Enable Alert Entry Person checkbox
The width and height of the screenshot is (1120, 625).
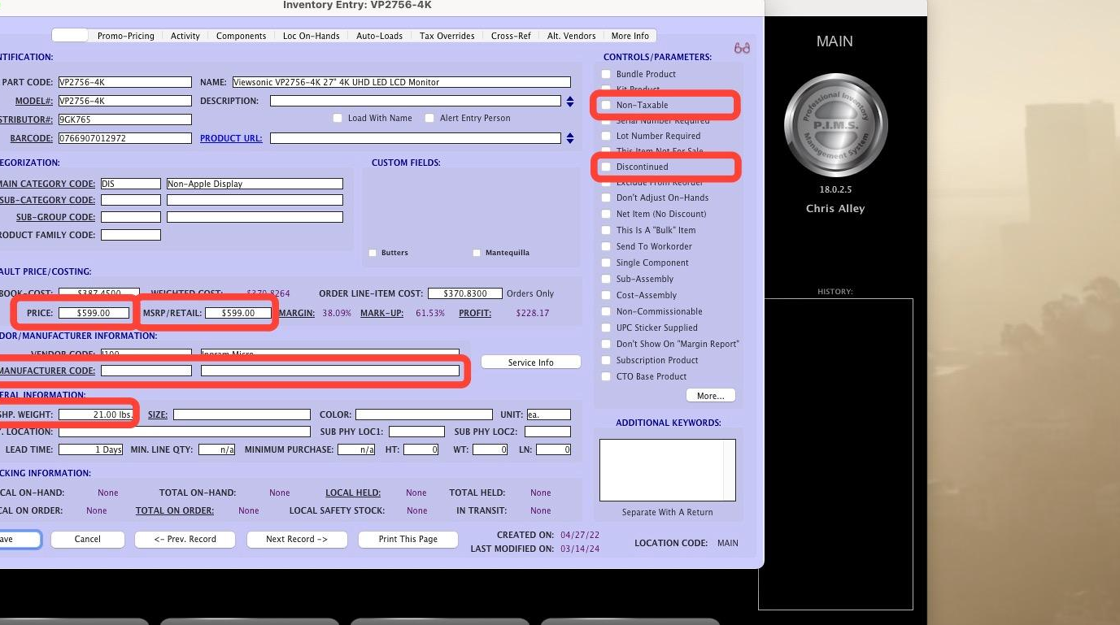pyautogui.click(x=430, y=119)
